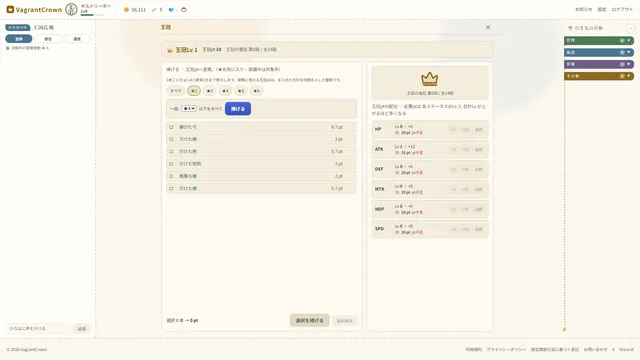Click the max button in DEF row

(x=478, y=169)
